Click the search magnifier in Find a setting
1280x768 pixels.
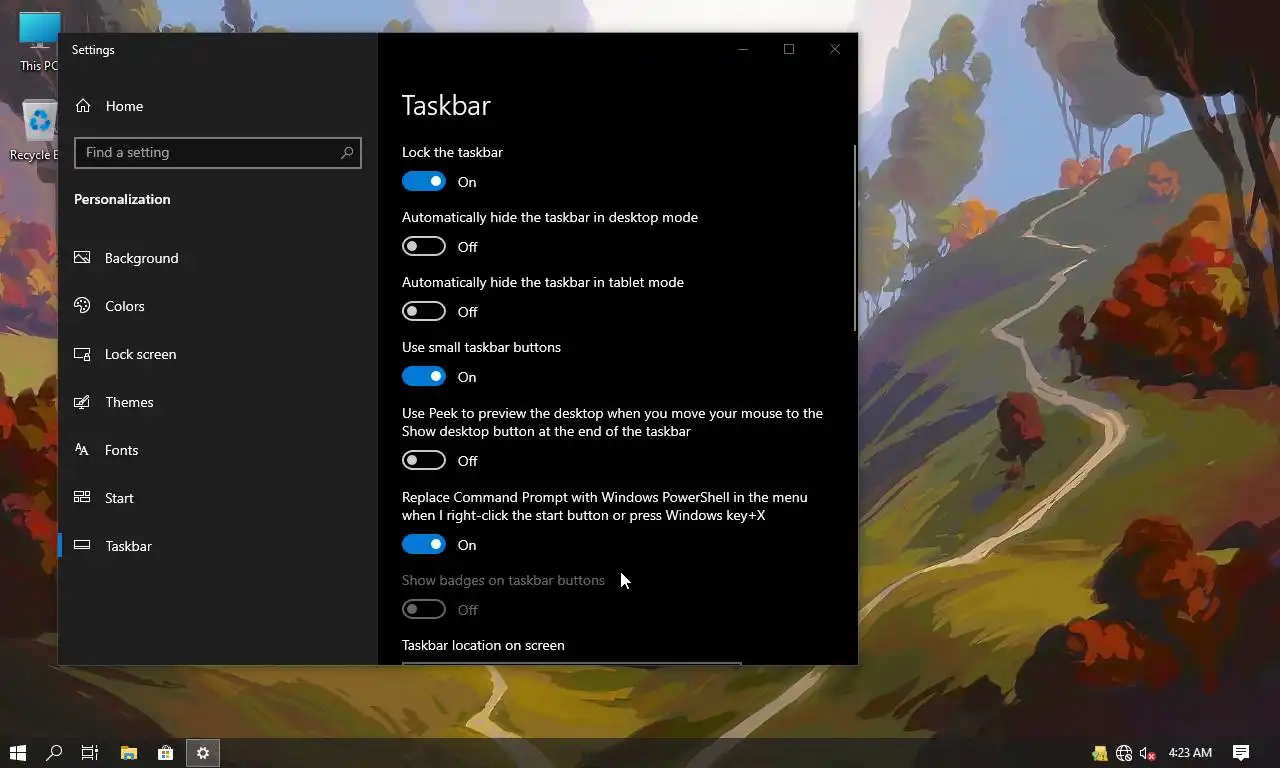347,153
